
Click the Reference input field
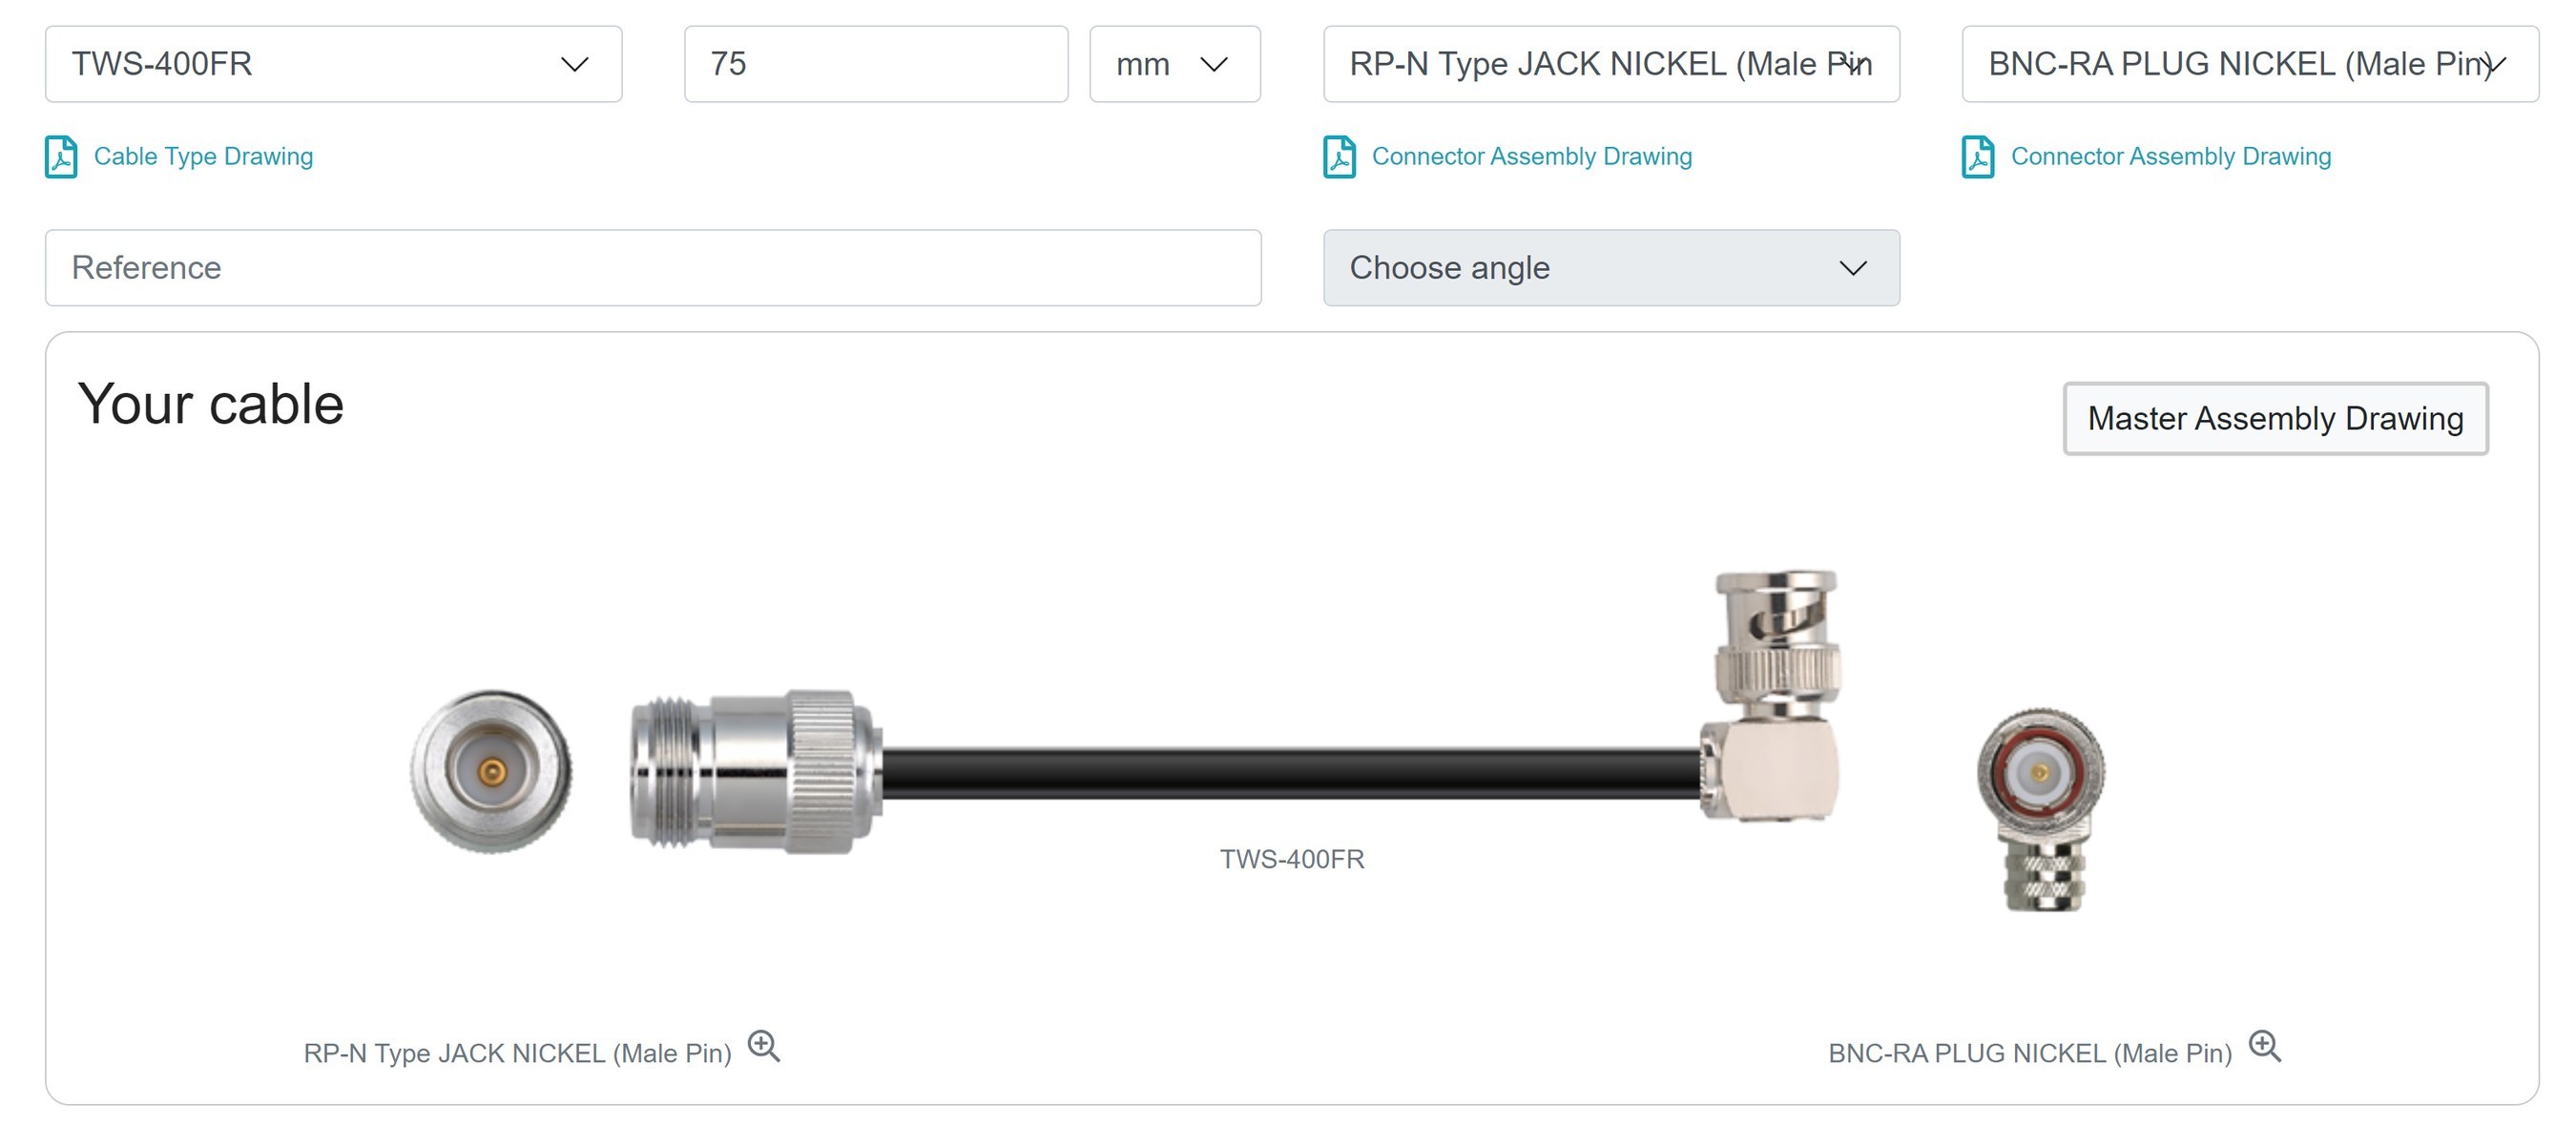pyautogui.click(x=653, y=268)
